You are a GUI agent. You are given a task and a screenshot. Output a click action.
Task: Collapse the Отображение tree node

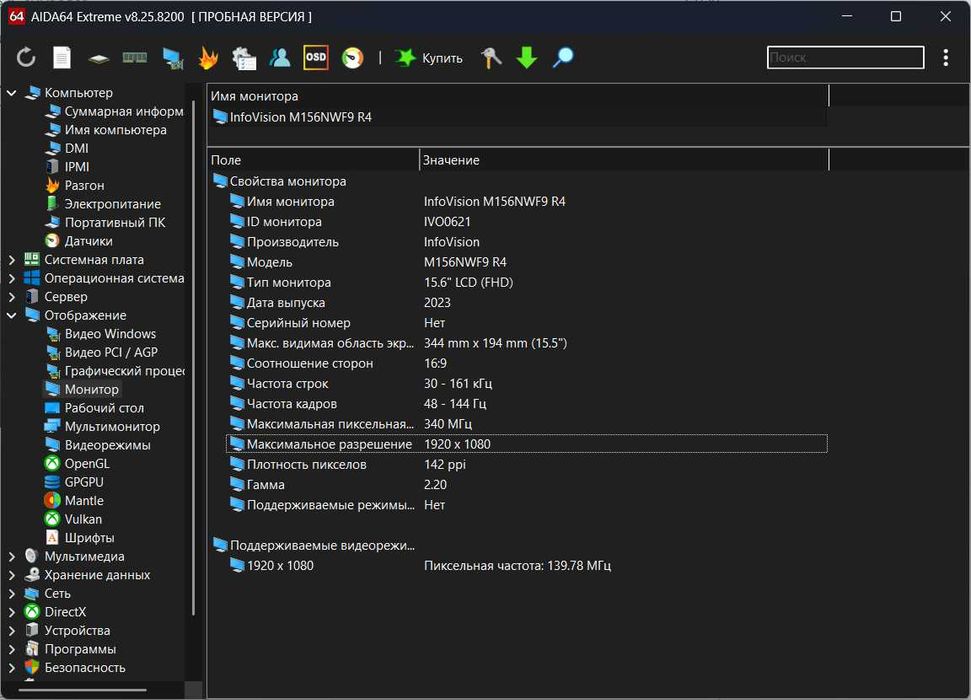pos(11,315)
